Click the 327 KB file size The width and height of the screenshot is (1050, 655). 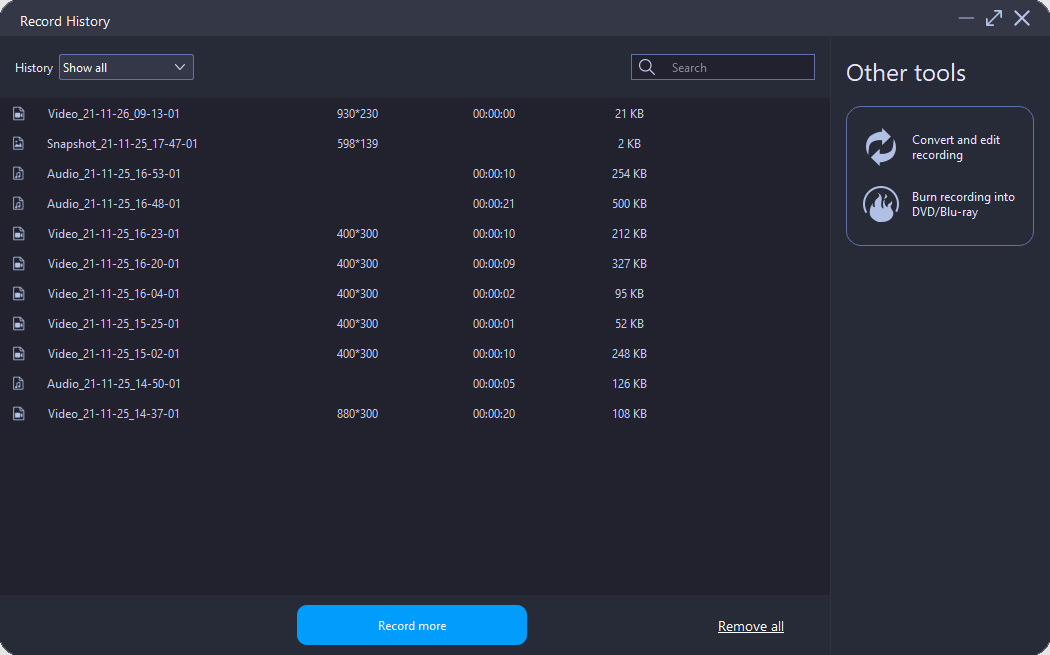pos(629,264)
